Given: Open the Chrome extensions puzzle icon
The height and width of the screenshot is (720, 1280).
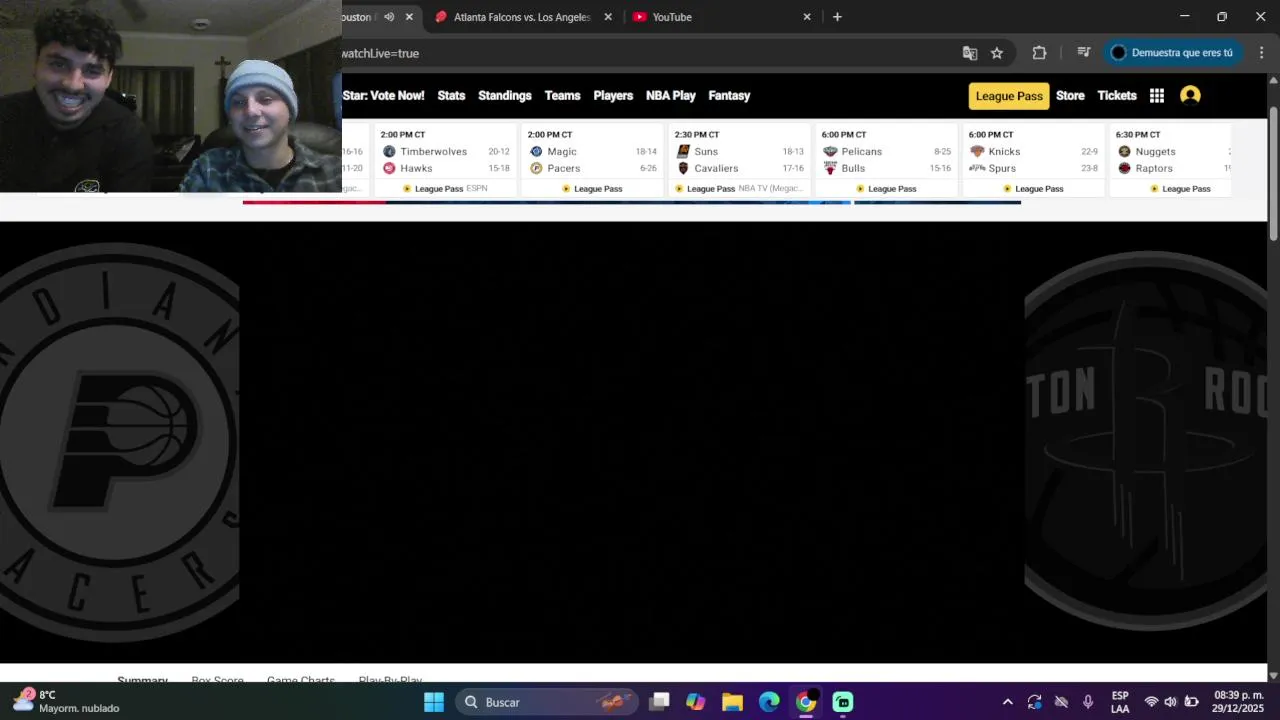Looking at the screenshot, I should (1039, 53).
